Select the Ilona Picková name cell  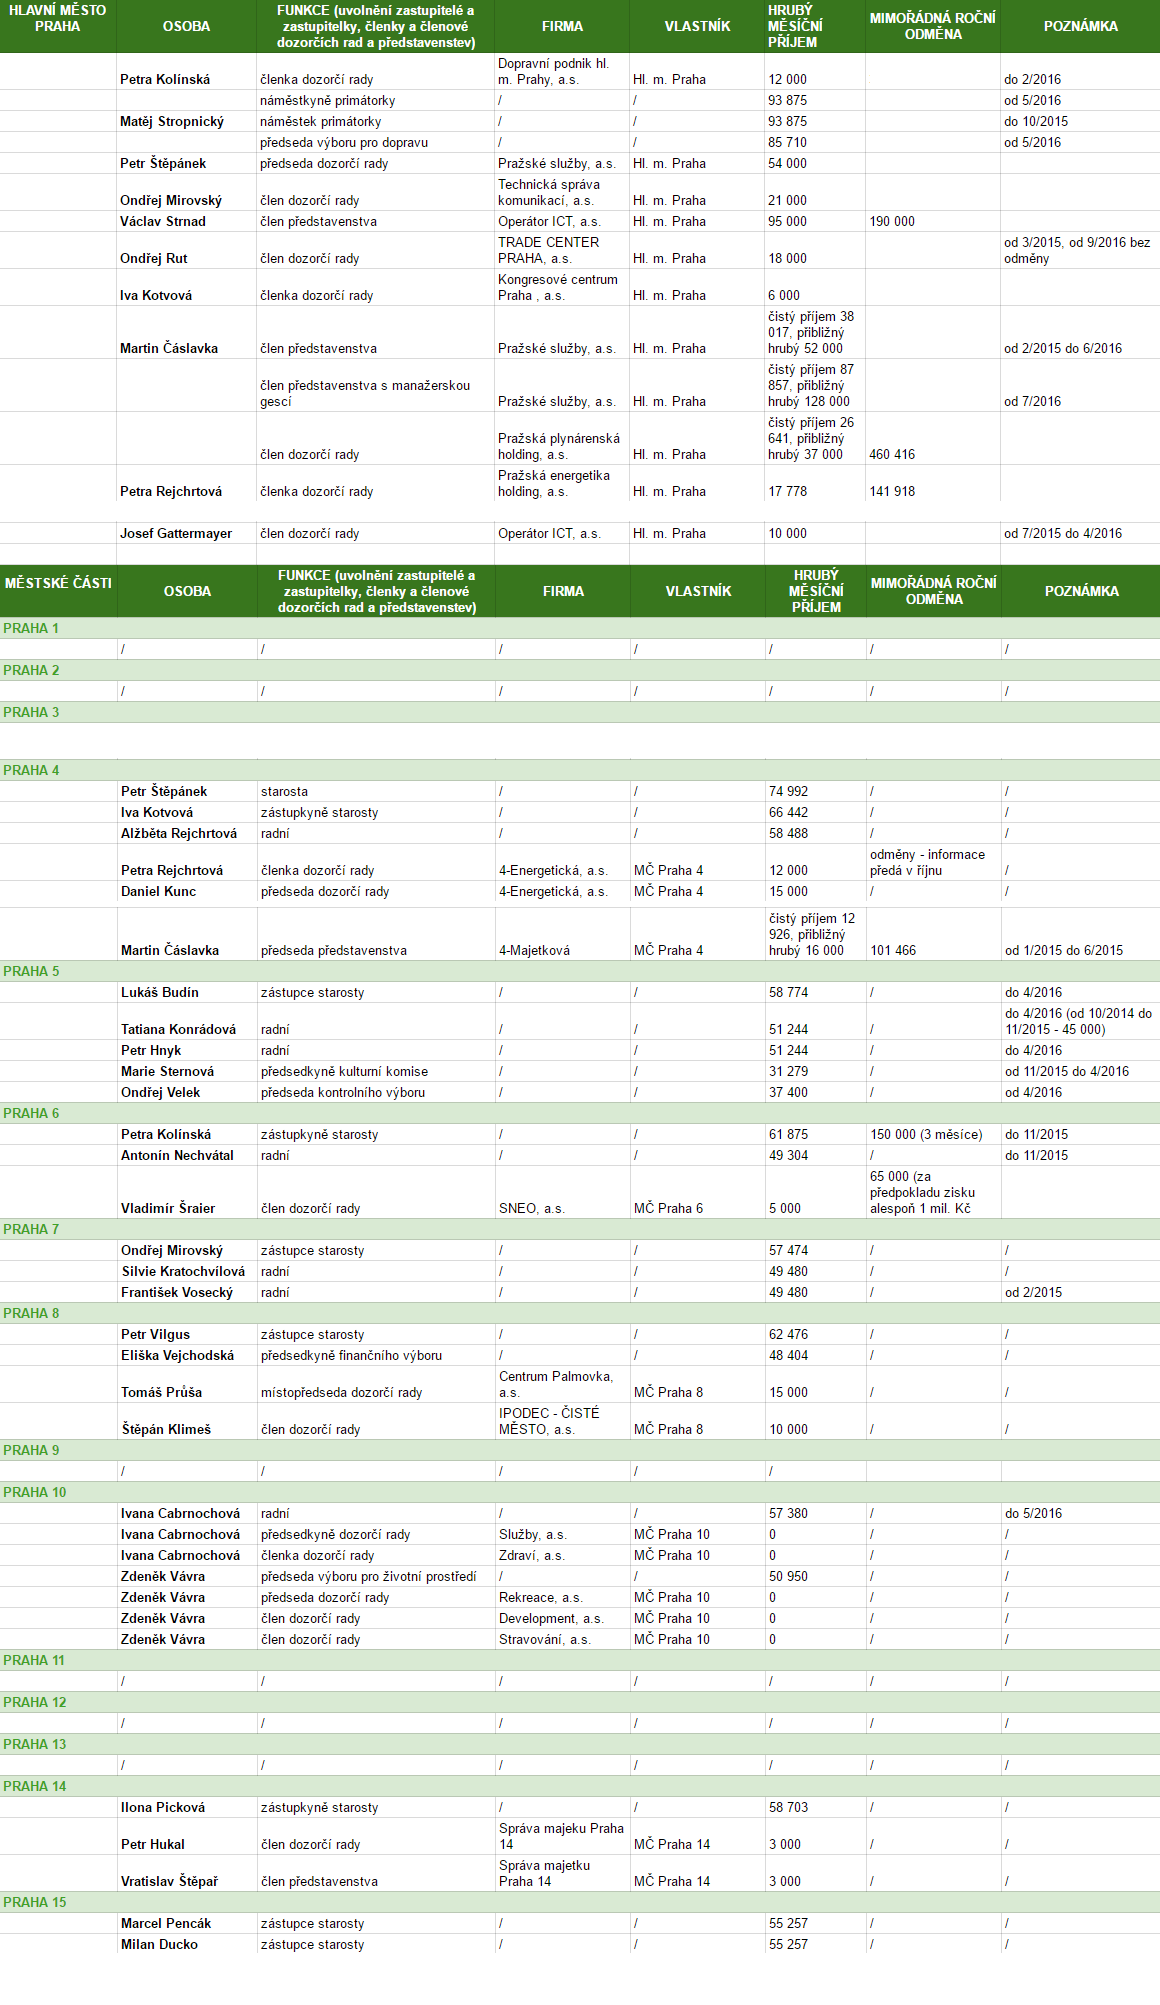pyautogui.click(x=163, y=1807)
